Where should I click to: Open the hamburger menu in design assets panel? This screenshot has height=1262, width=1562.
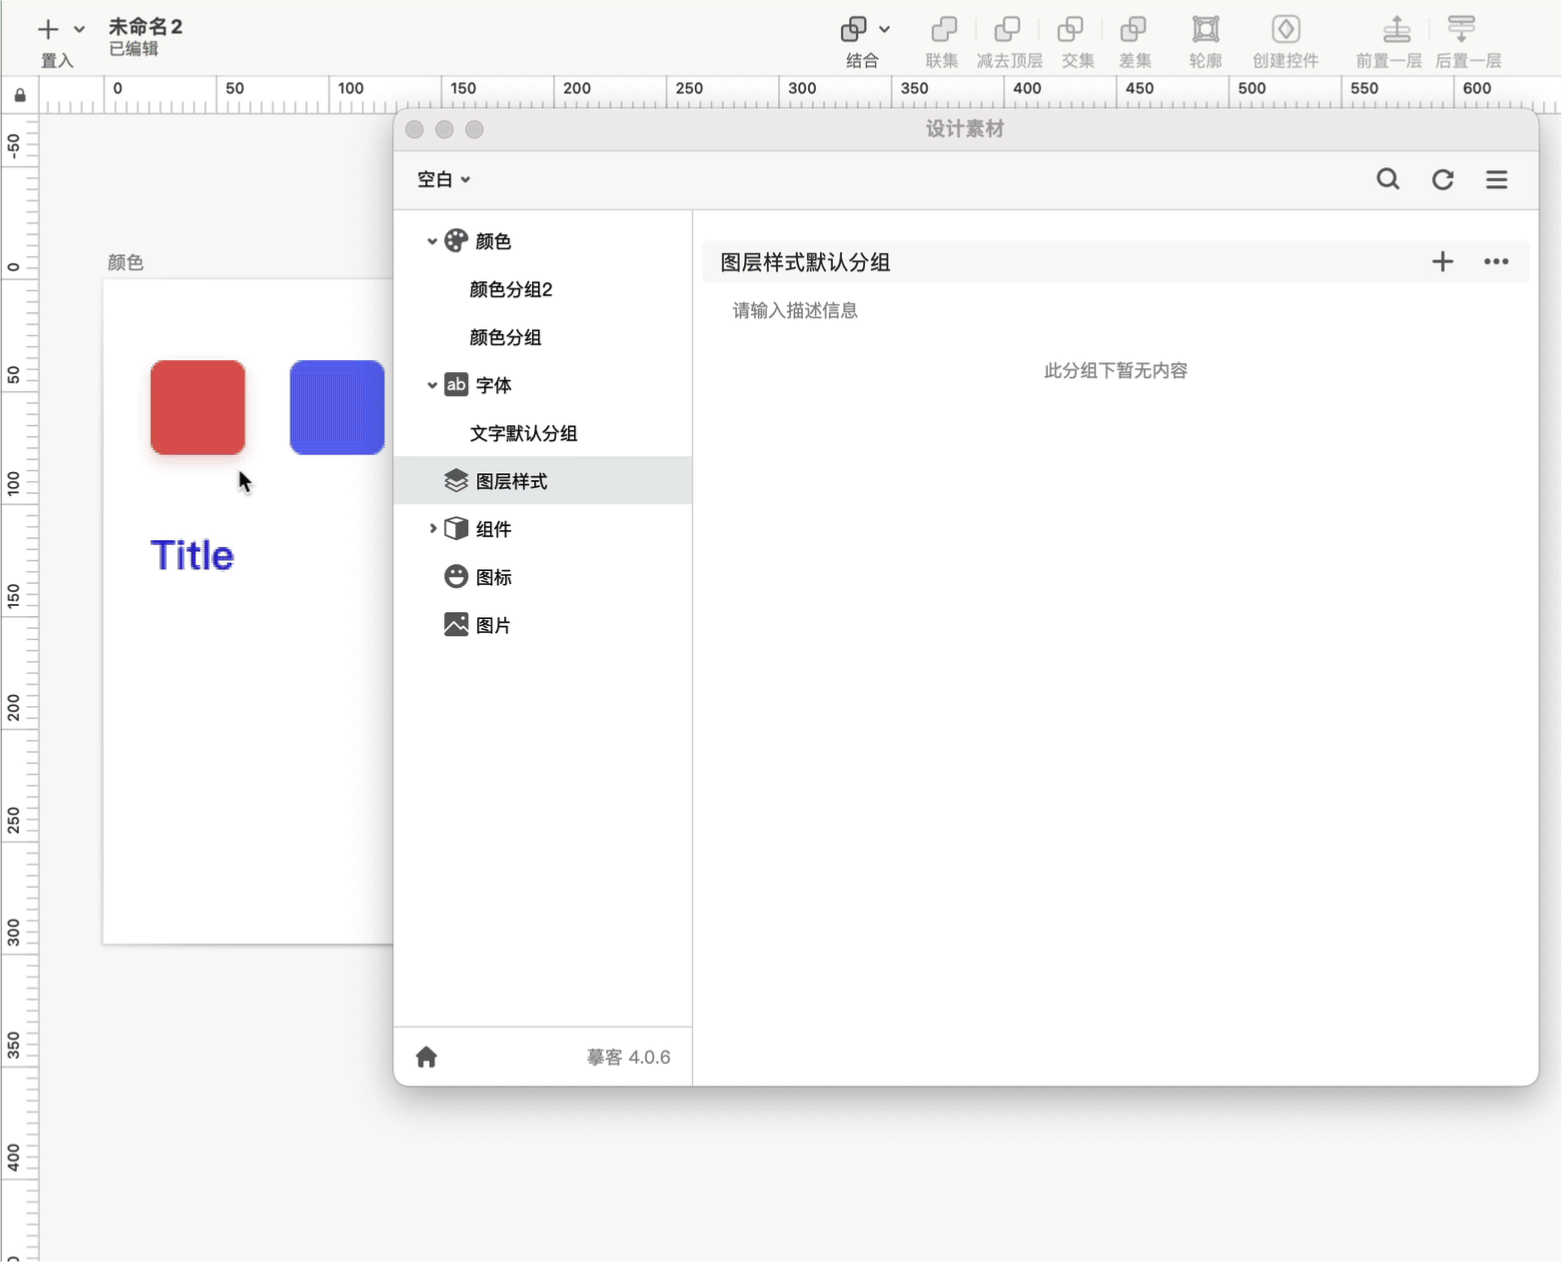(1496, 180)
